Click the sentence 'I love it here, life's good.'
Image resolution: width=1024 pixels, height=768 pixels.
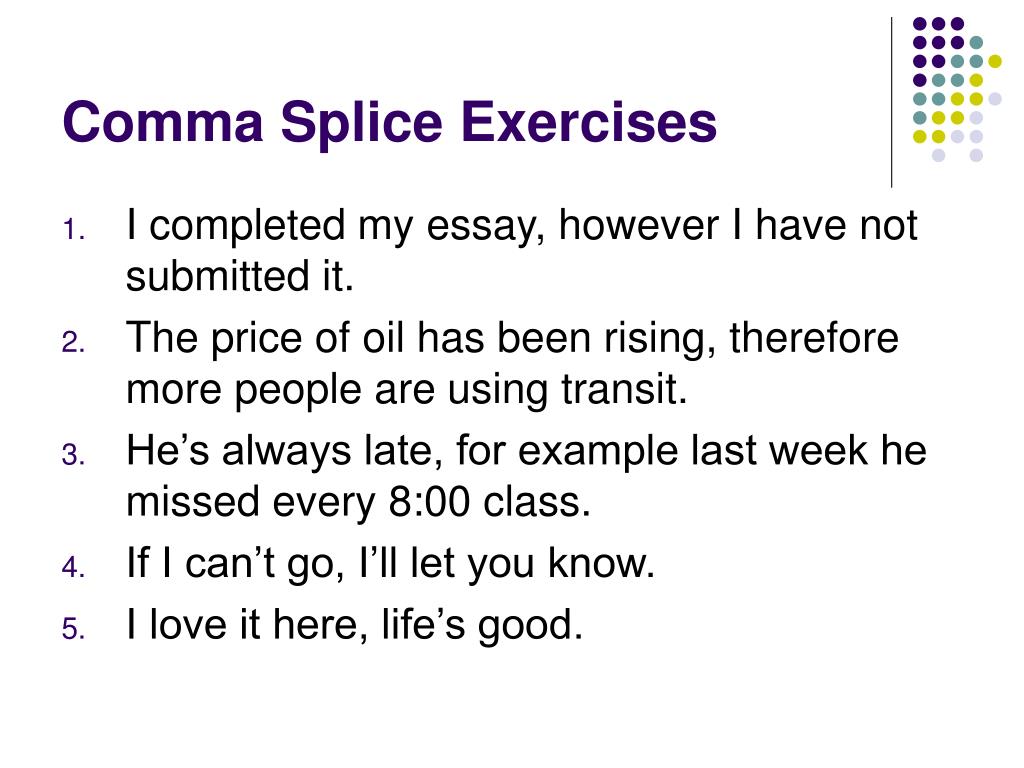pos(355,625)
